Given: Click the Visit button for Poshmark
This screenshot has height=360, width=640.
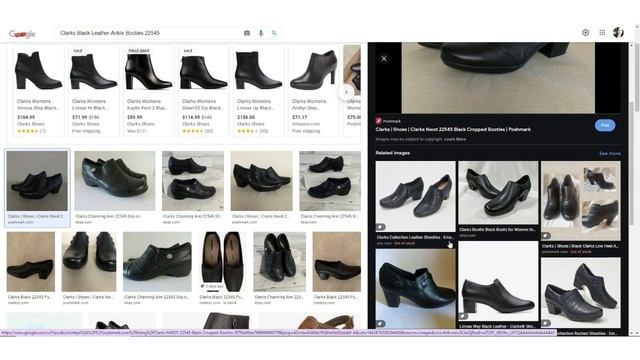Looking at the screenshot, I should 605,125.
